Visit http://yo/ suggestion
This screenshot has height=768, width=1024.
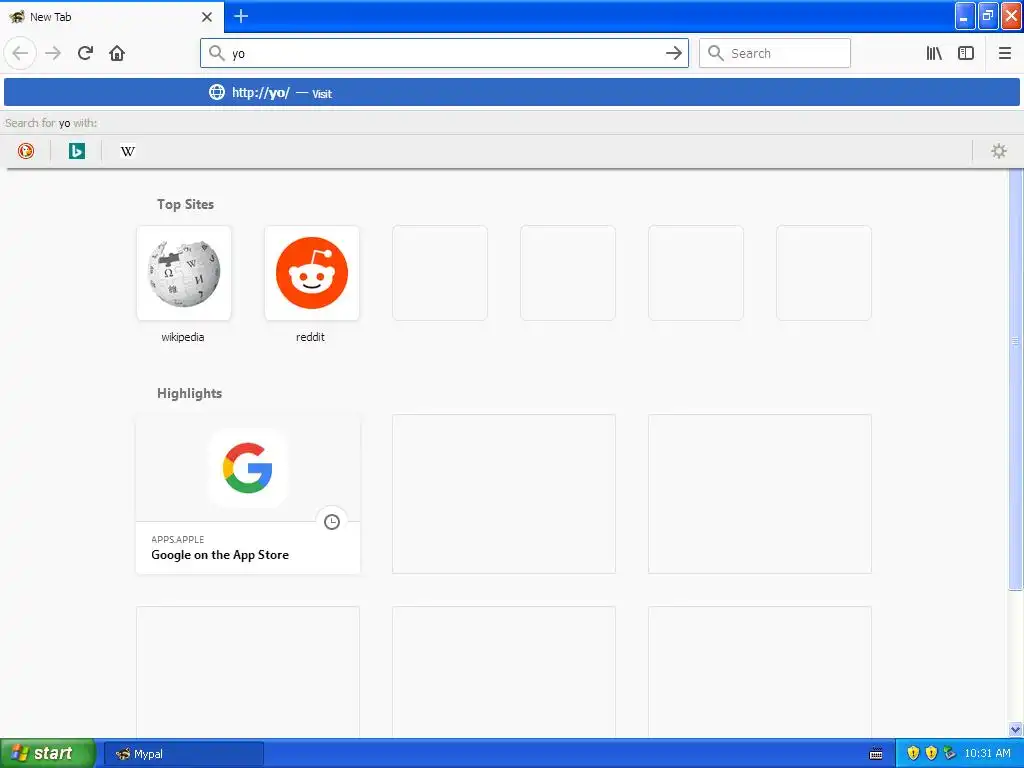tap(512, 93)
